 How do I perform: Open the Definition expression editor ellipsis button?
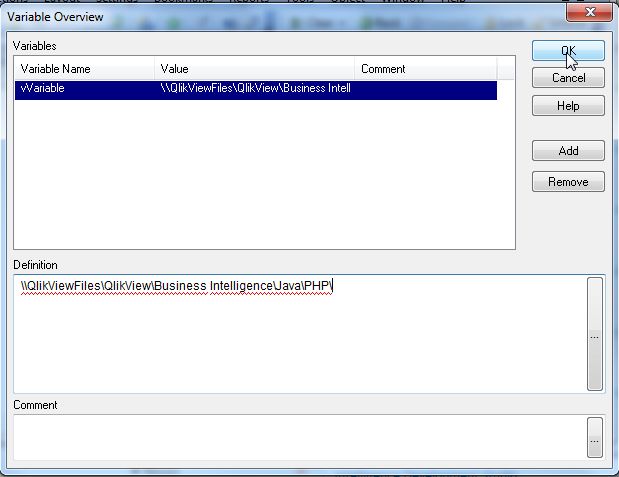tap(595, 334)
